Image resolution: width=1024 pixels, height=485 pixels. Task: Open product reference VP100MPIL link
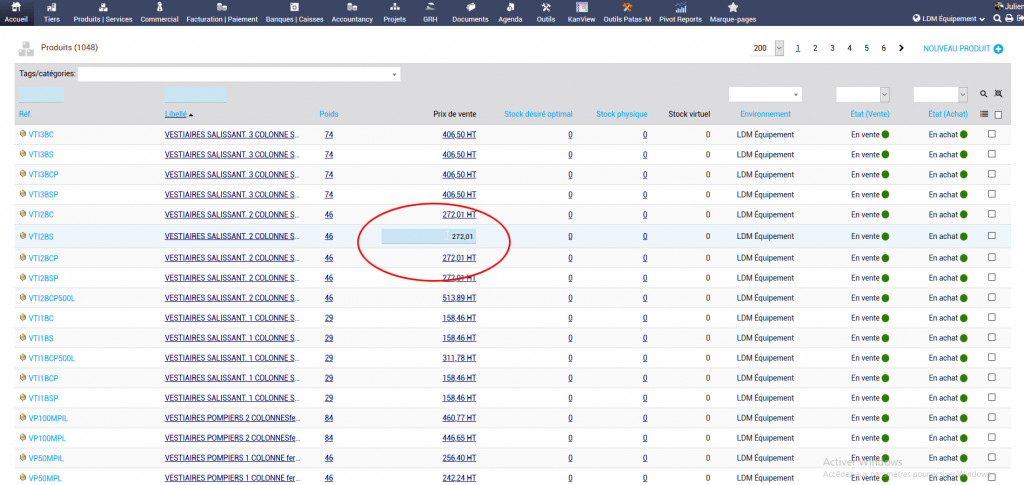(47, 418)
